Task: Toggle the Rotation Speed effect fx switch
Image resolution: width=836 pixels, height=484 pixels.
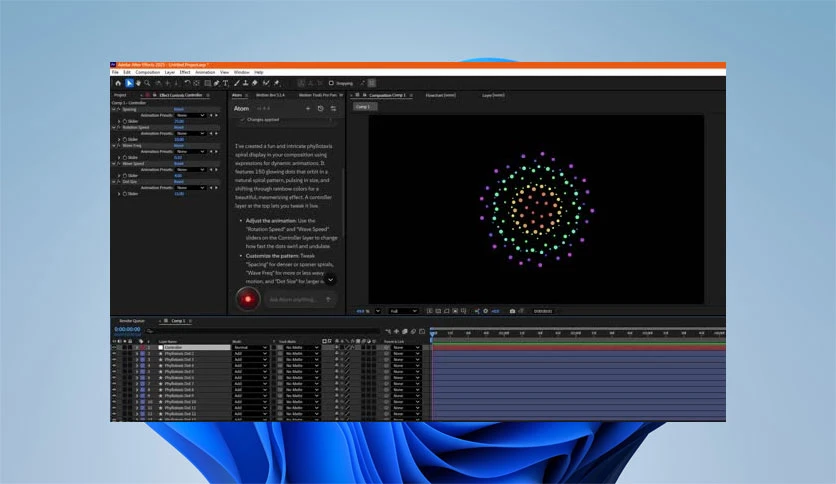Action: pos(119,127)
